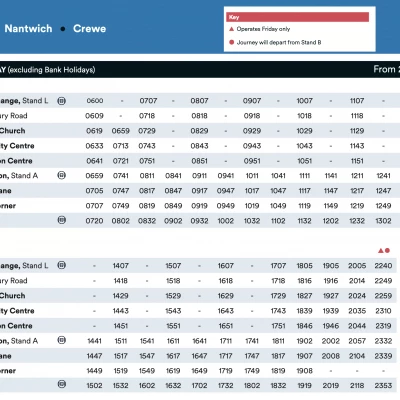Click the Stand L timing point icon in the 1407 row
The height and width of the screenshot is (400, 400).
coord(61,265)
